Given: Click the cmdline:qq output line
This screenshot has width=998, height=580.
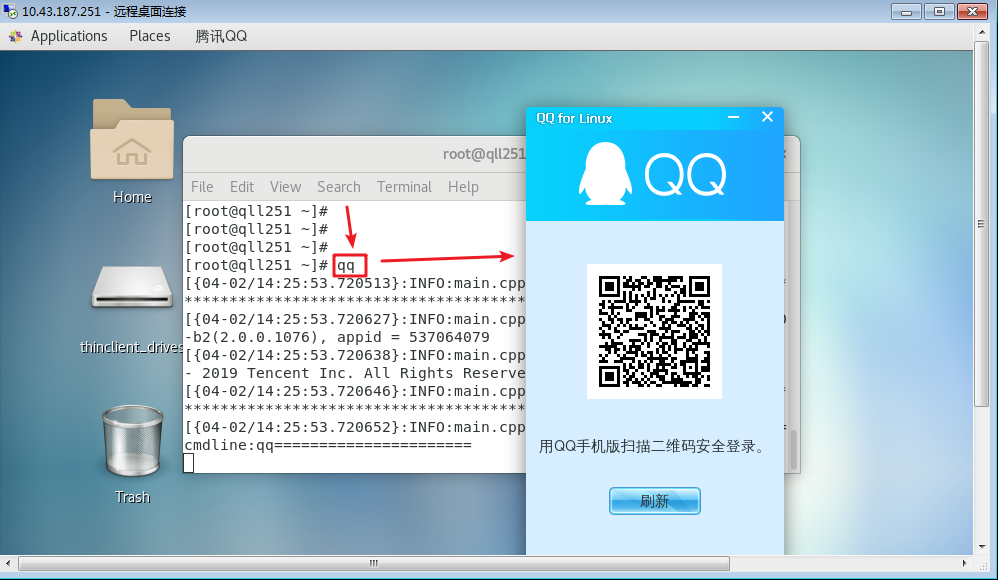Looking at the screenshot, I should click(328, 445).
